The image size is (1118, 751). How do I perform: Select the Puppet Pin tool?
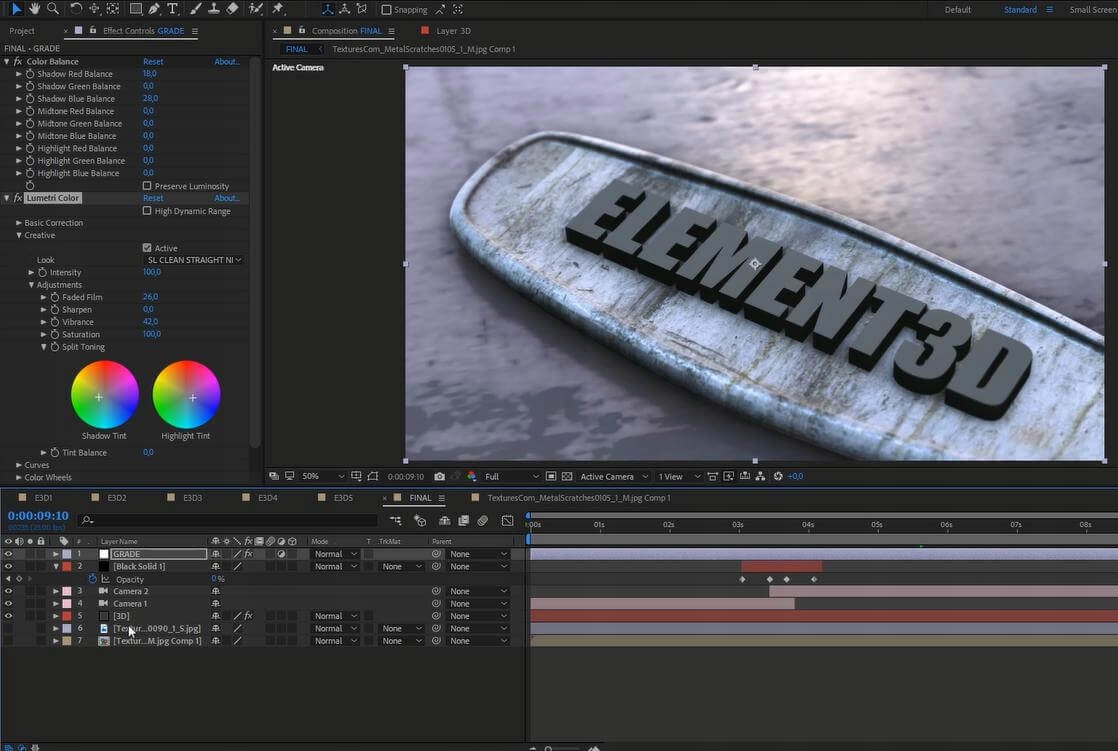pyautogui.click(x=278, y=9)
